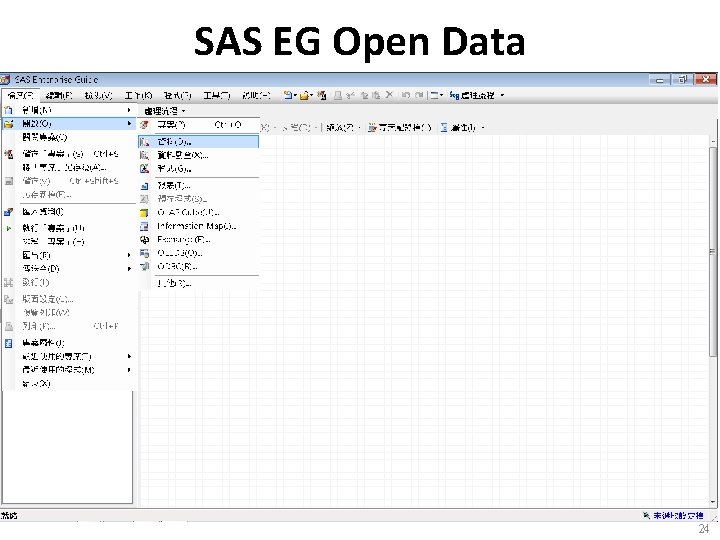The width and height of the screenshot is (720, 540).
Task: Select ODBC (B) in Open submenu
Action: pos(198,266)
